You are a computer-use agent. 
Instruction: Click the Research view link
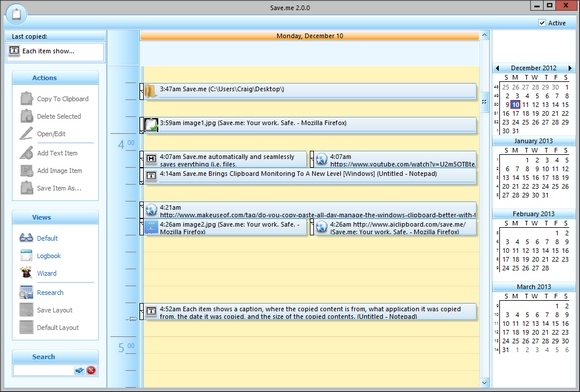coord(50,293)
